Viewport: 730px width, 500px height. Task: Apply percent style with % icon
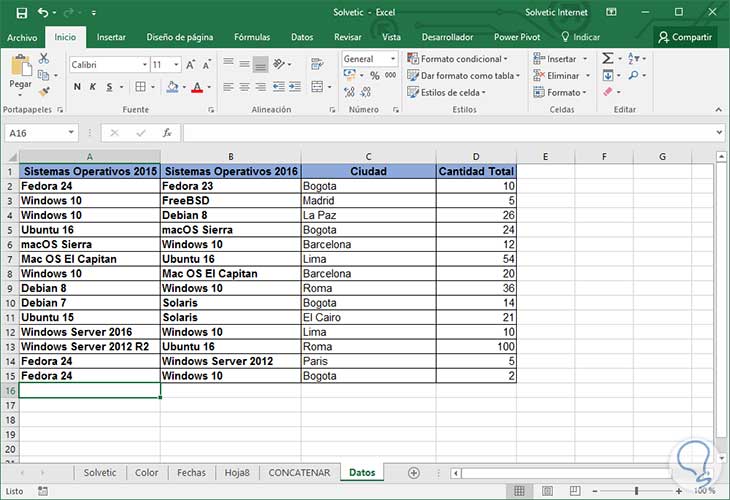click(x=375, y=75)
